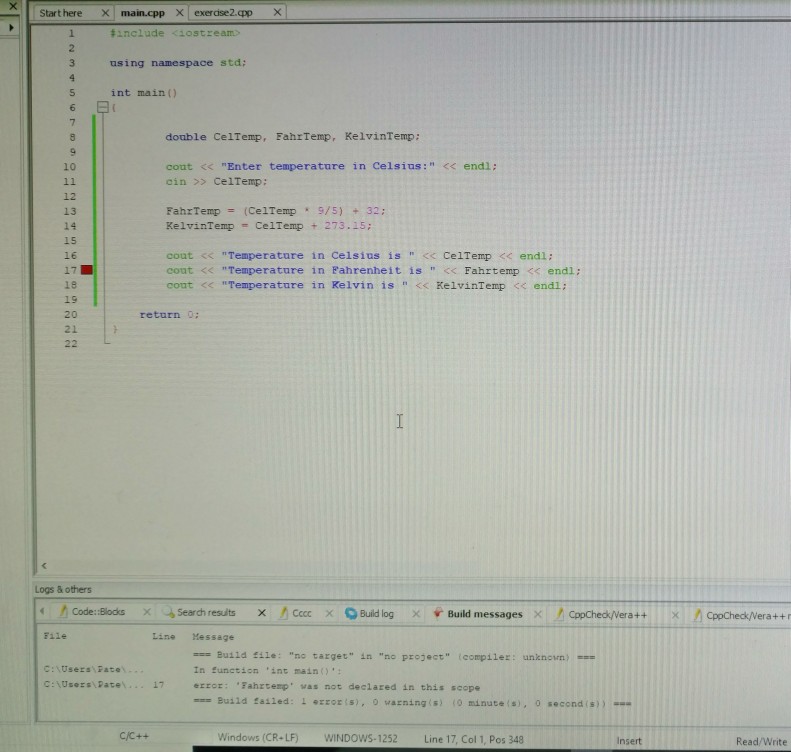Click the return 0 statement

click(170, 314)
